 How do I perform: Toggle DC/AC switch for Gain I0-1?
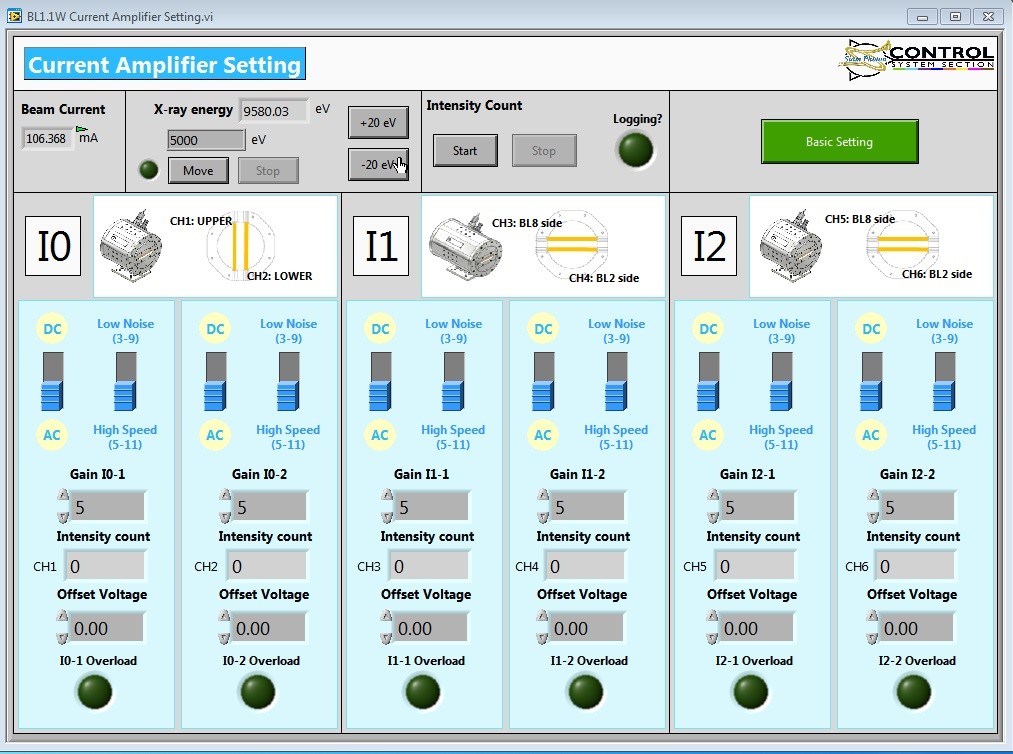coord(52,382)
